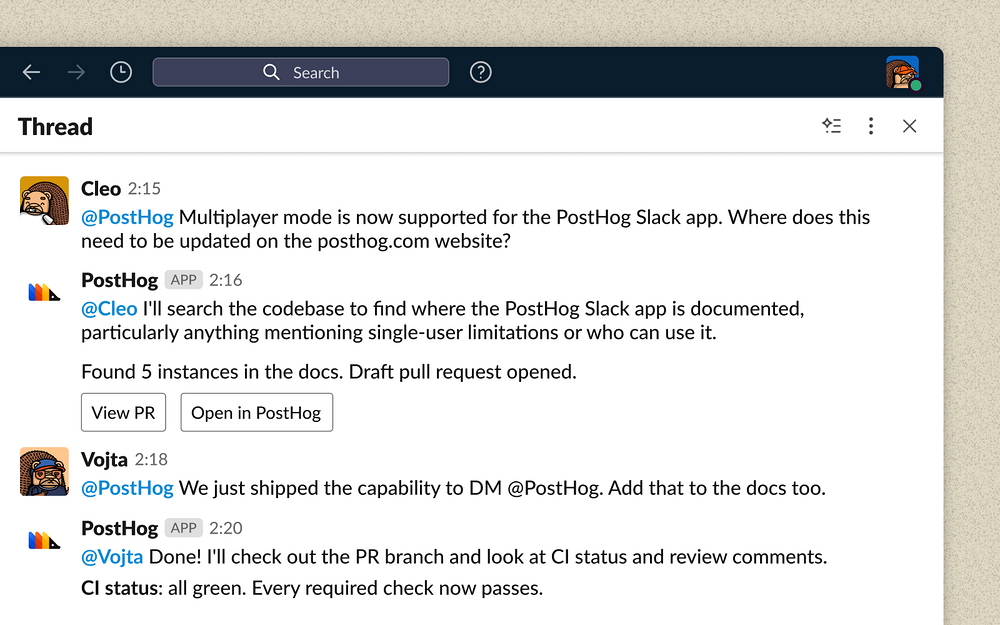Screen dimensions: 1000x625
Task: Open Cleo's profile from her name
Action: (x=101, y=189)
